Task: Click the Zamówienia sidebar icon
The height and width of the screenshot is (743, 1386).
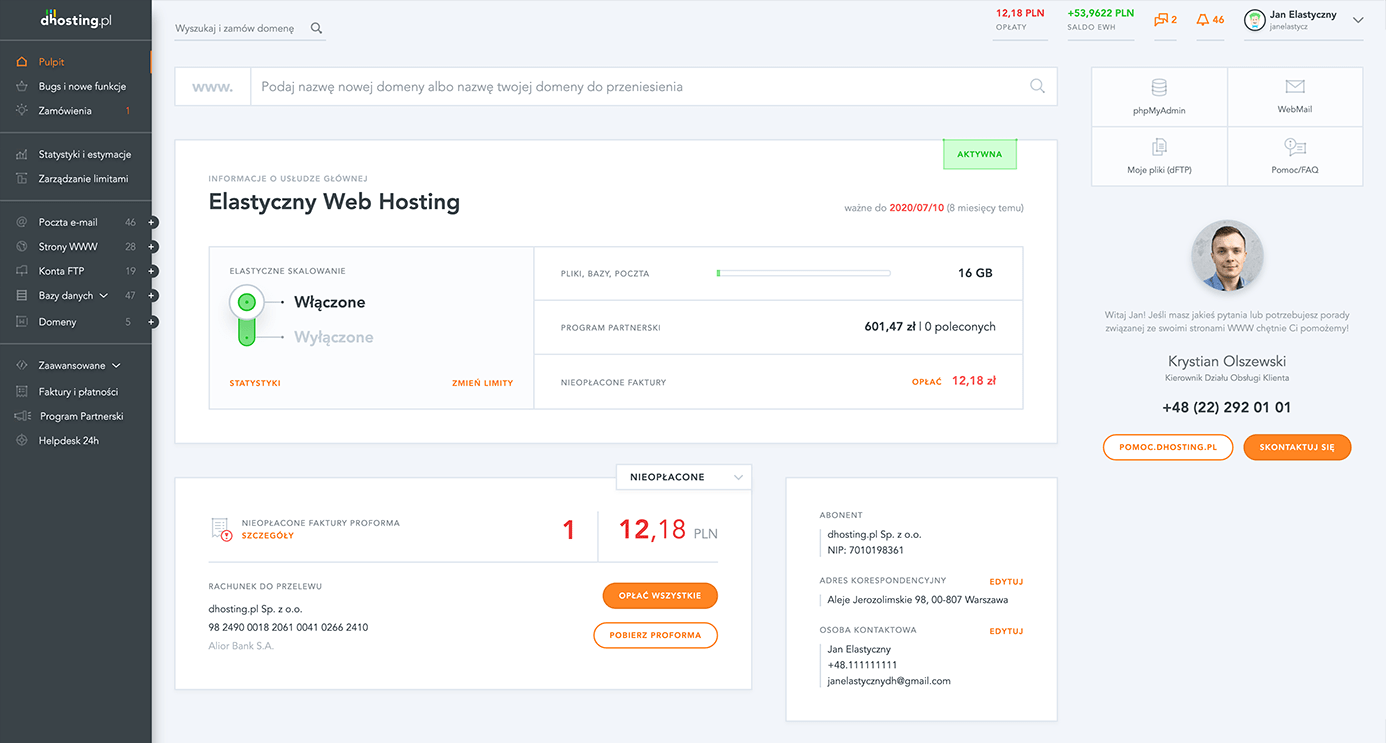Action: (x=22, y=110)
